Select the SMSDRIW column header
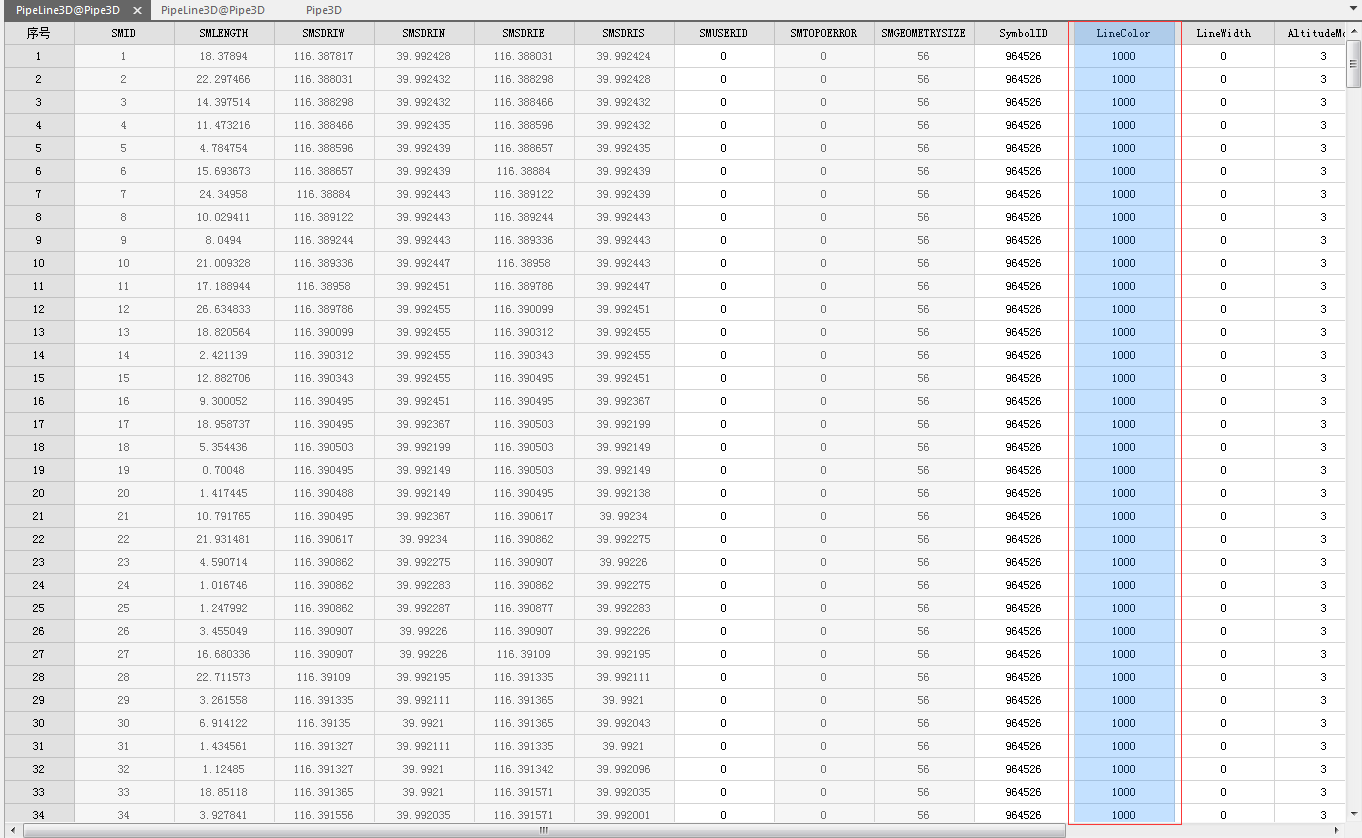 pos(324,33)
